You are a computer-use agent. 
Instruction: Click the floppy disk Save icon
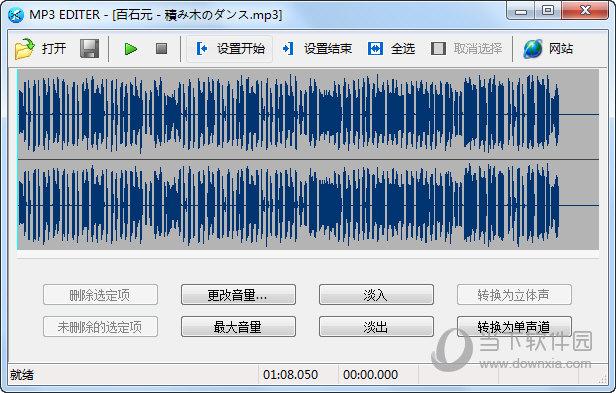coord(89,49)
